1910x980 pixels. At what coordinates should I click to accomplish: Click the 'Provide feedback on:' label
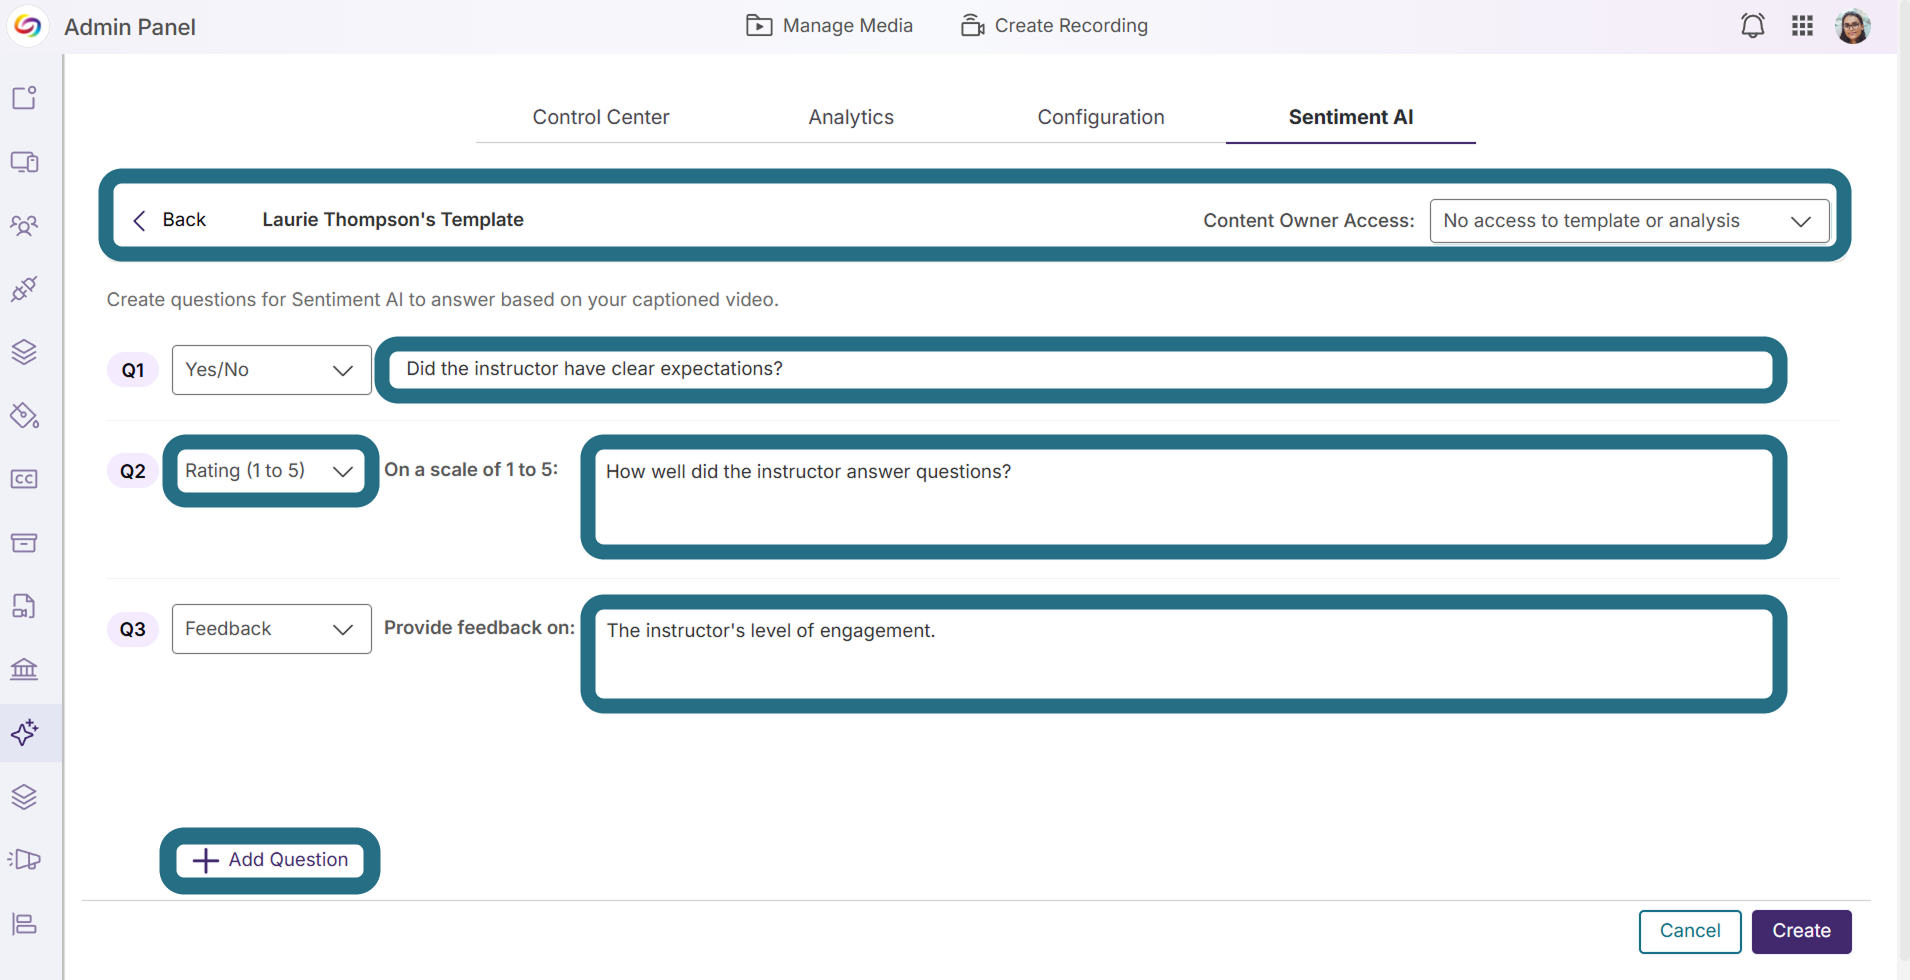click(x=479, y=628)
